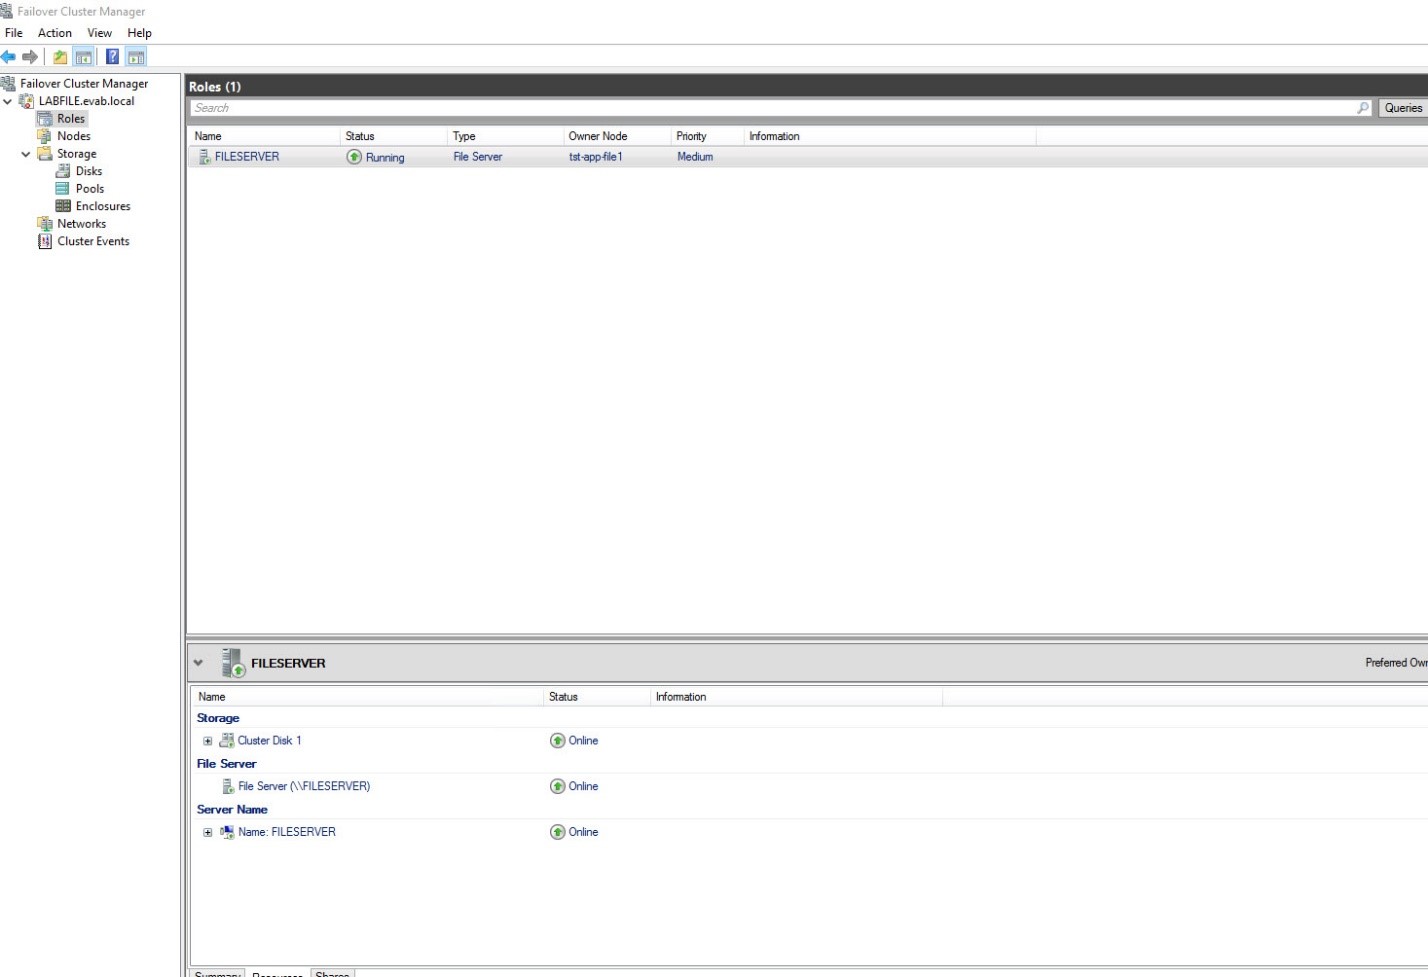
Task: Open Cluster Events from the tree
Action: (x=93, y=241)
